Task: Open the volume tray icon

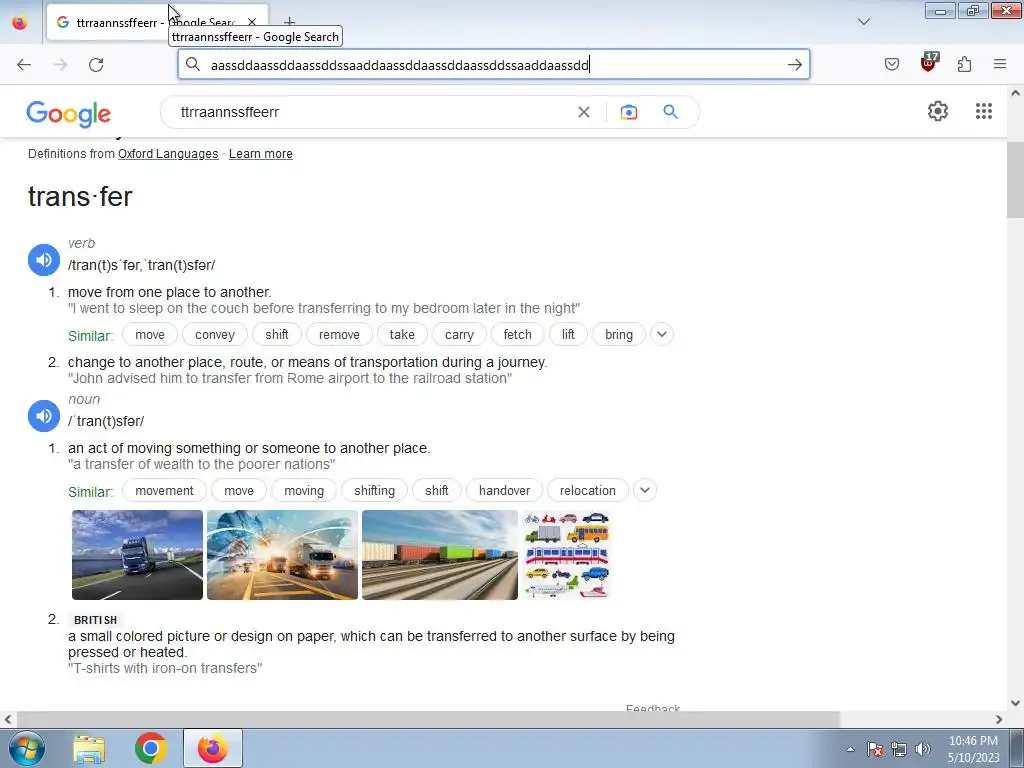Action: click(922, 750)
